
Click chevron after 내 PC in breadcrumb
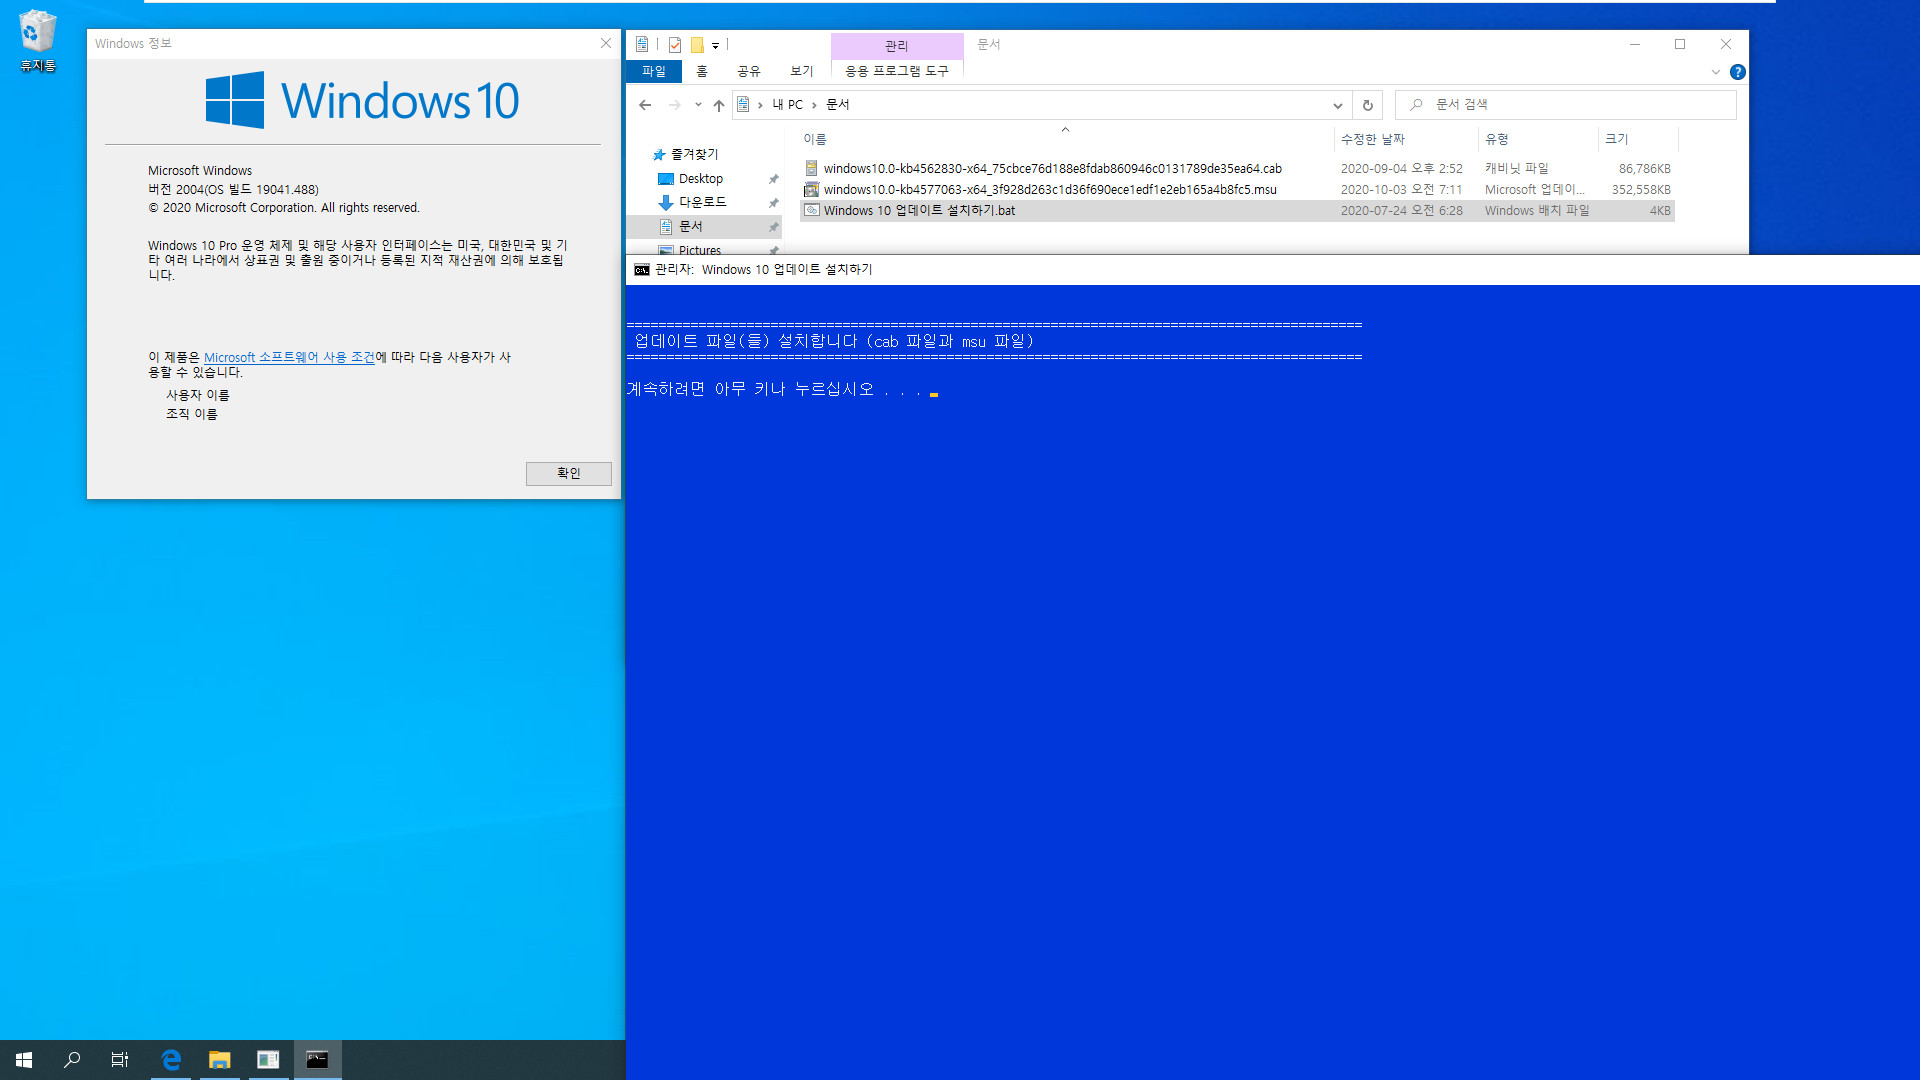814,105
